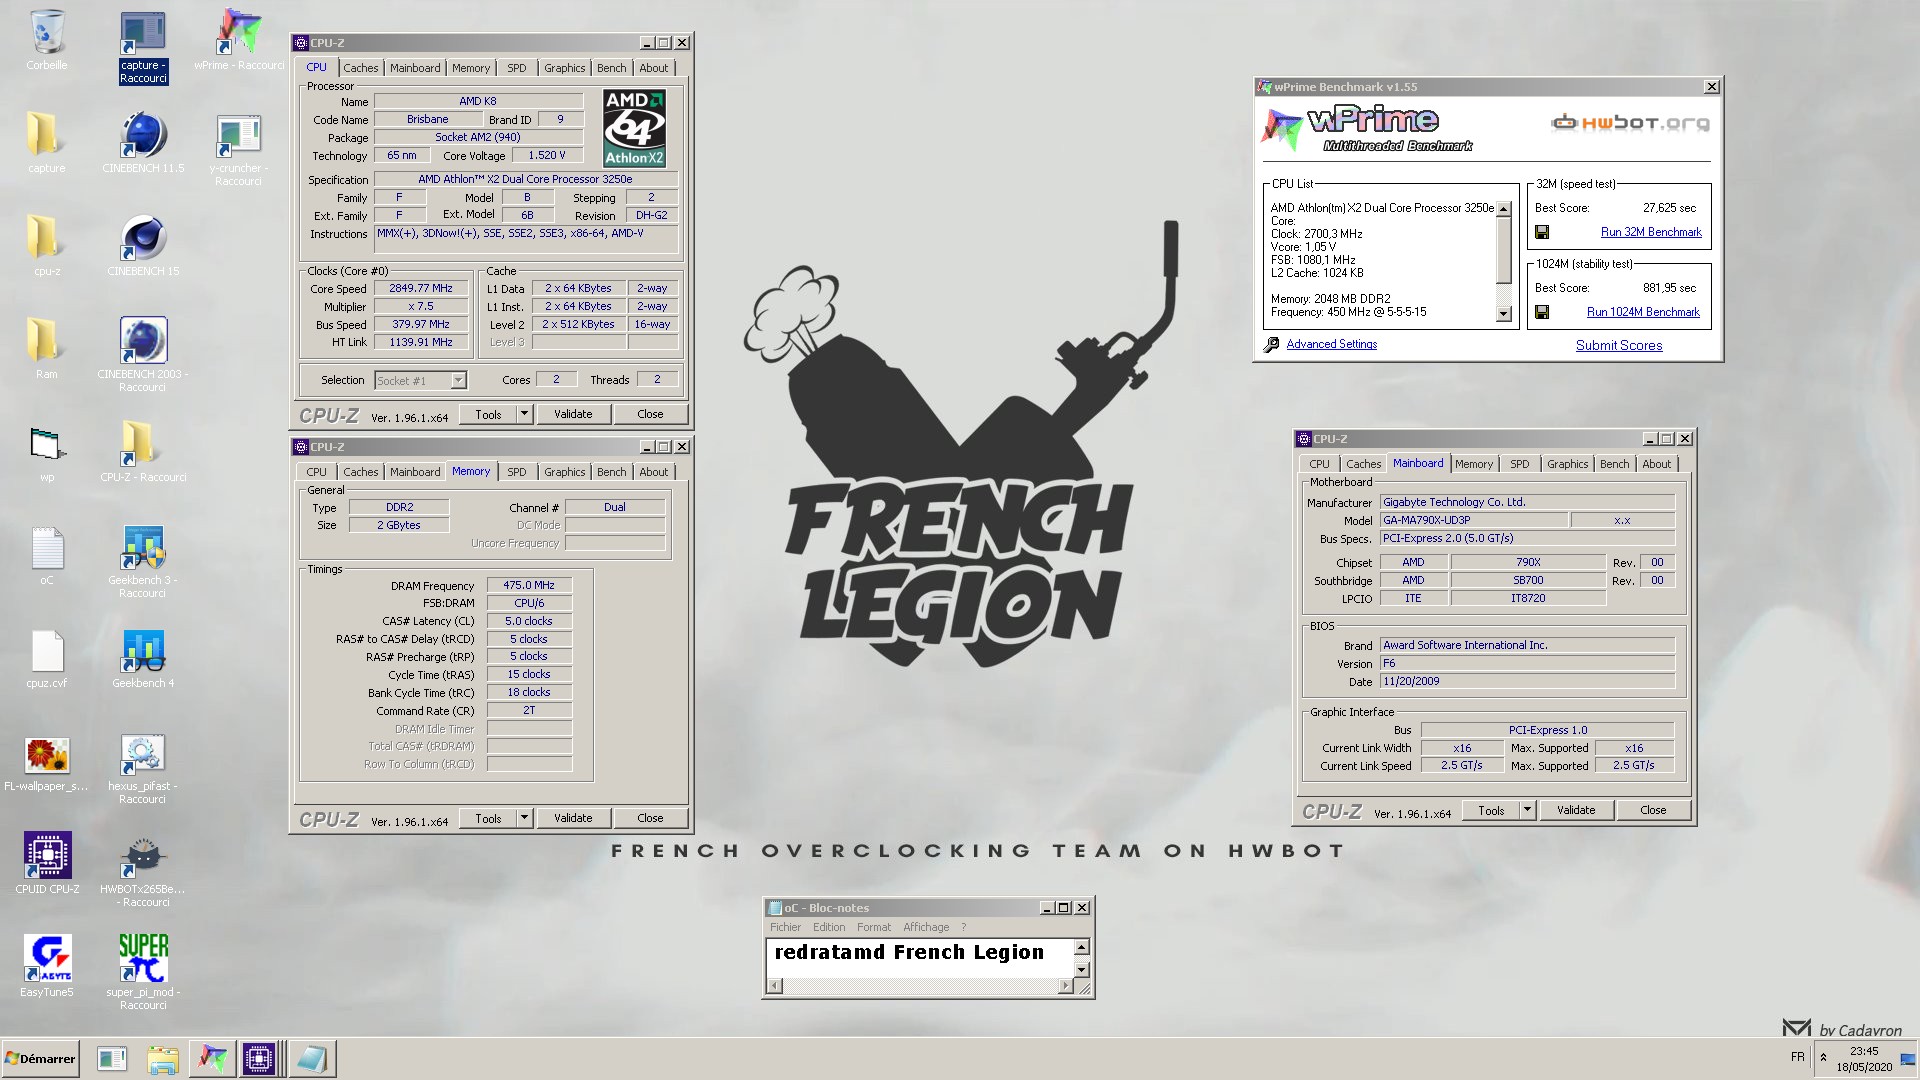Click the Tools button in CPU window
This screenshot has width=1920, height=1080.
[x=488, y=414]
